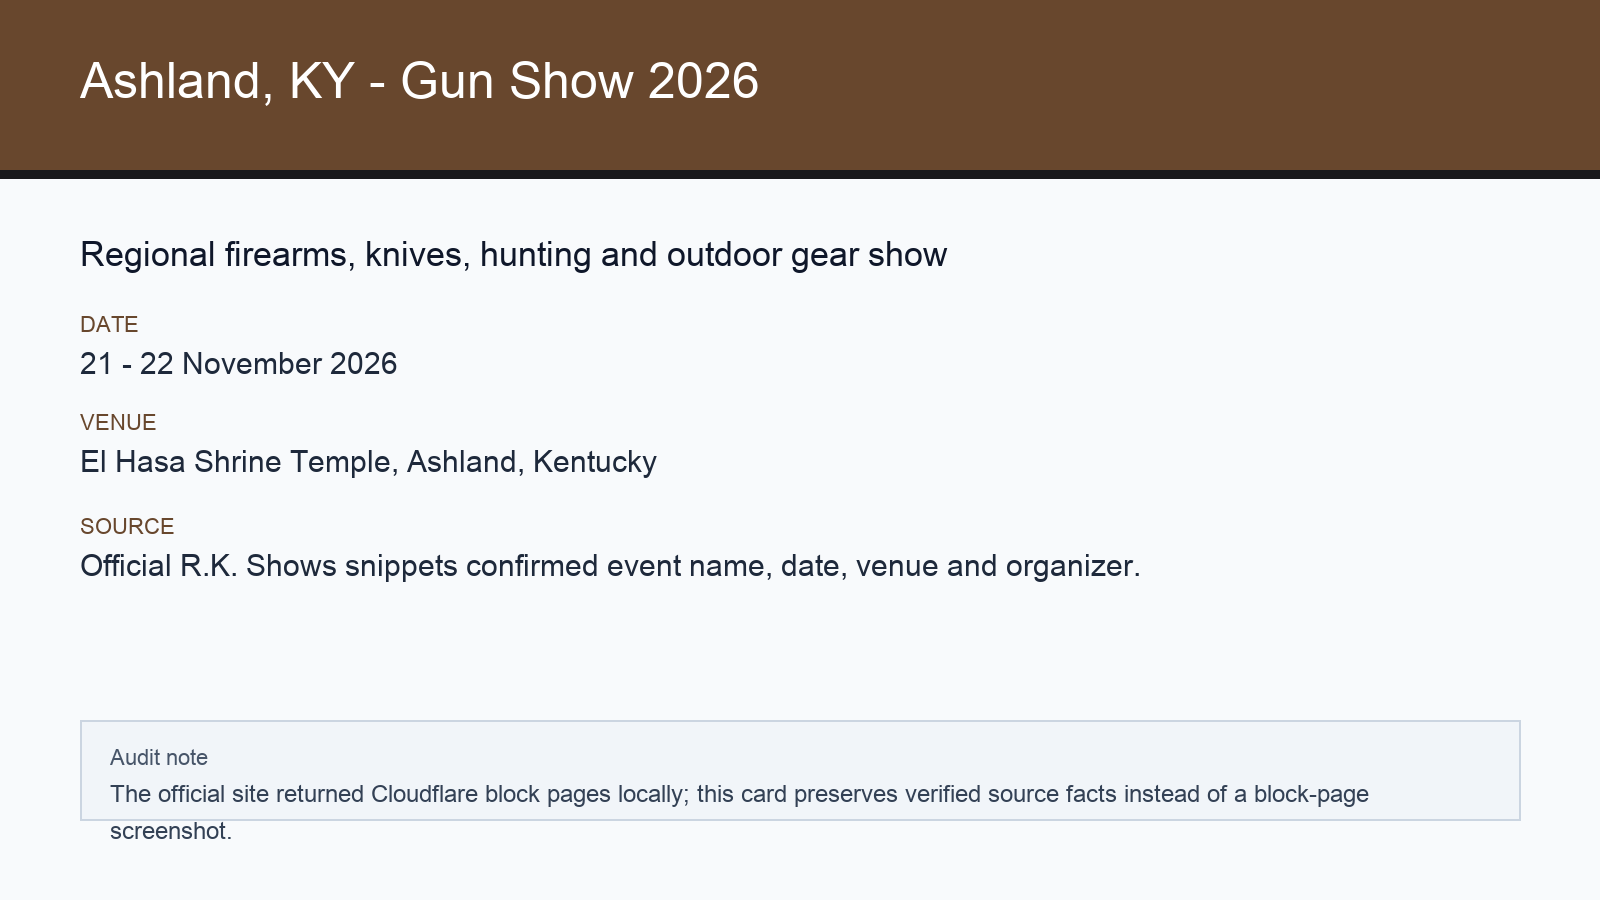Viewport: 1600px width, 900px height.
Task: Click the word screenshot below the audit box
Action: tap(170, 831)
